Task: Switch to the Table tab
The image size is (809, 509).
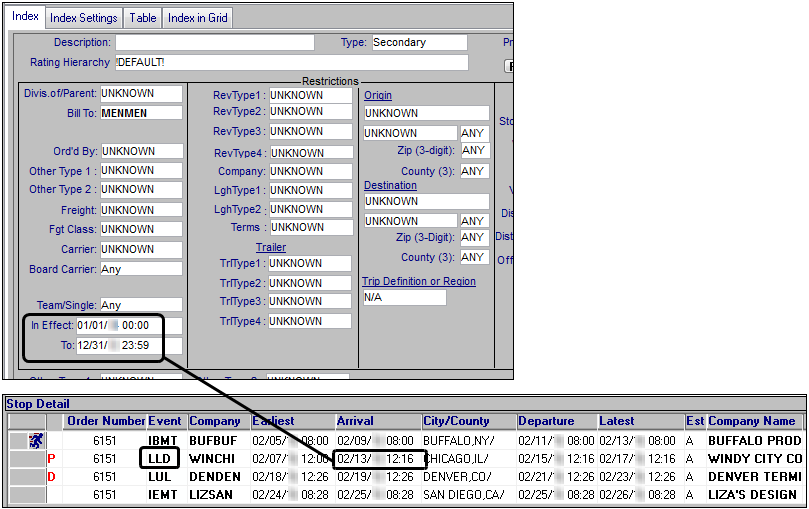Action: 143,18
